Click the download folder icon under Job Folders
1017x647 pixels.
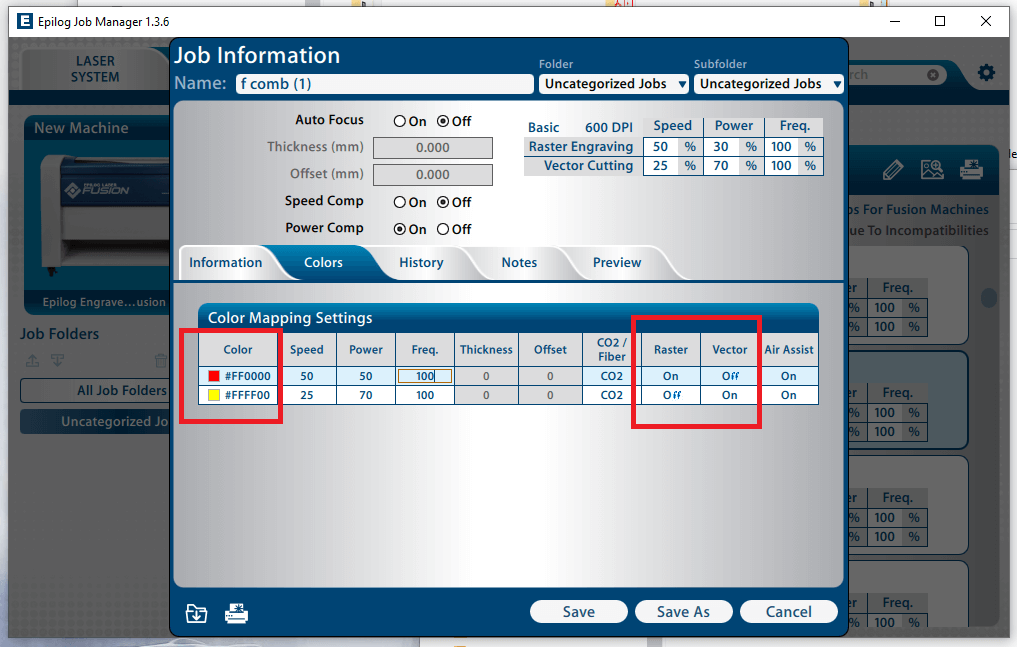[x=58, y=360]
